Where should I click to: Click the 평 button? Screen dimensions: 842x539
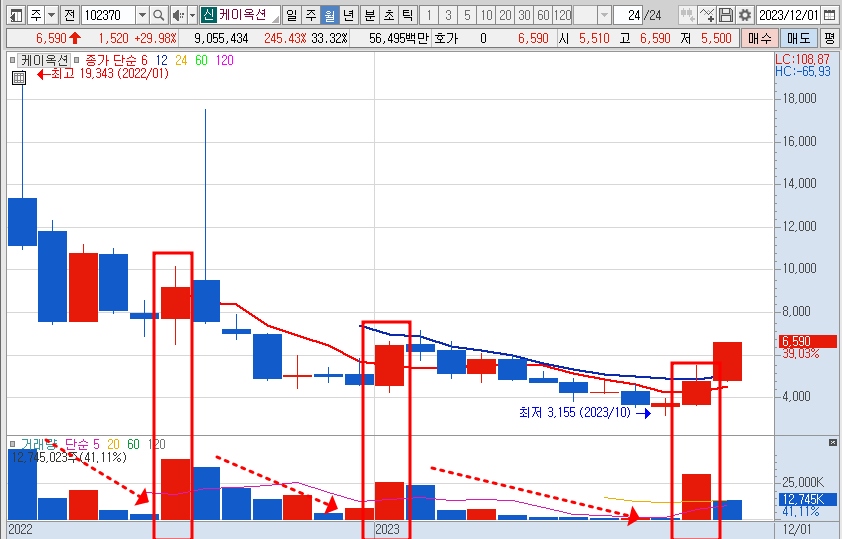pyautogui.click(x=830, y=38)
